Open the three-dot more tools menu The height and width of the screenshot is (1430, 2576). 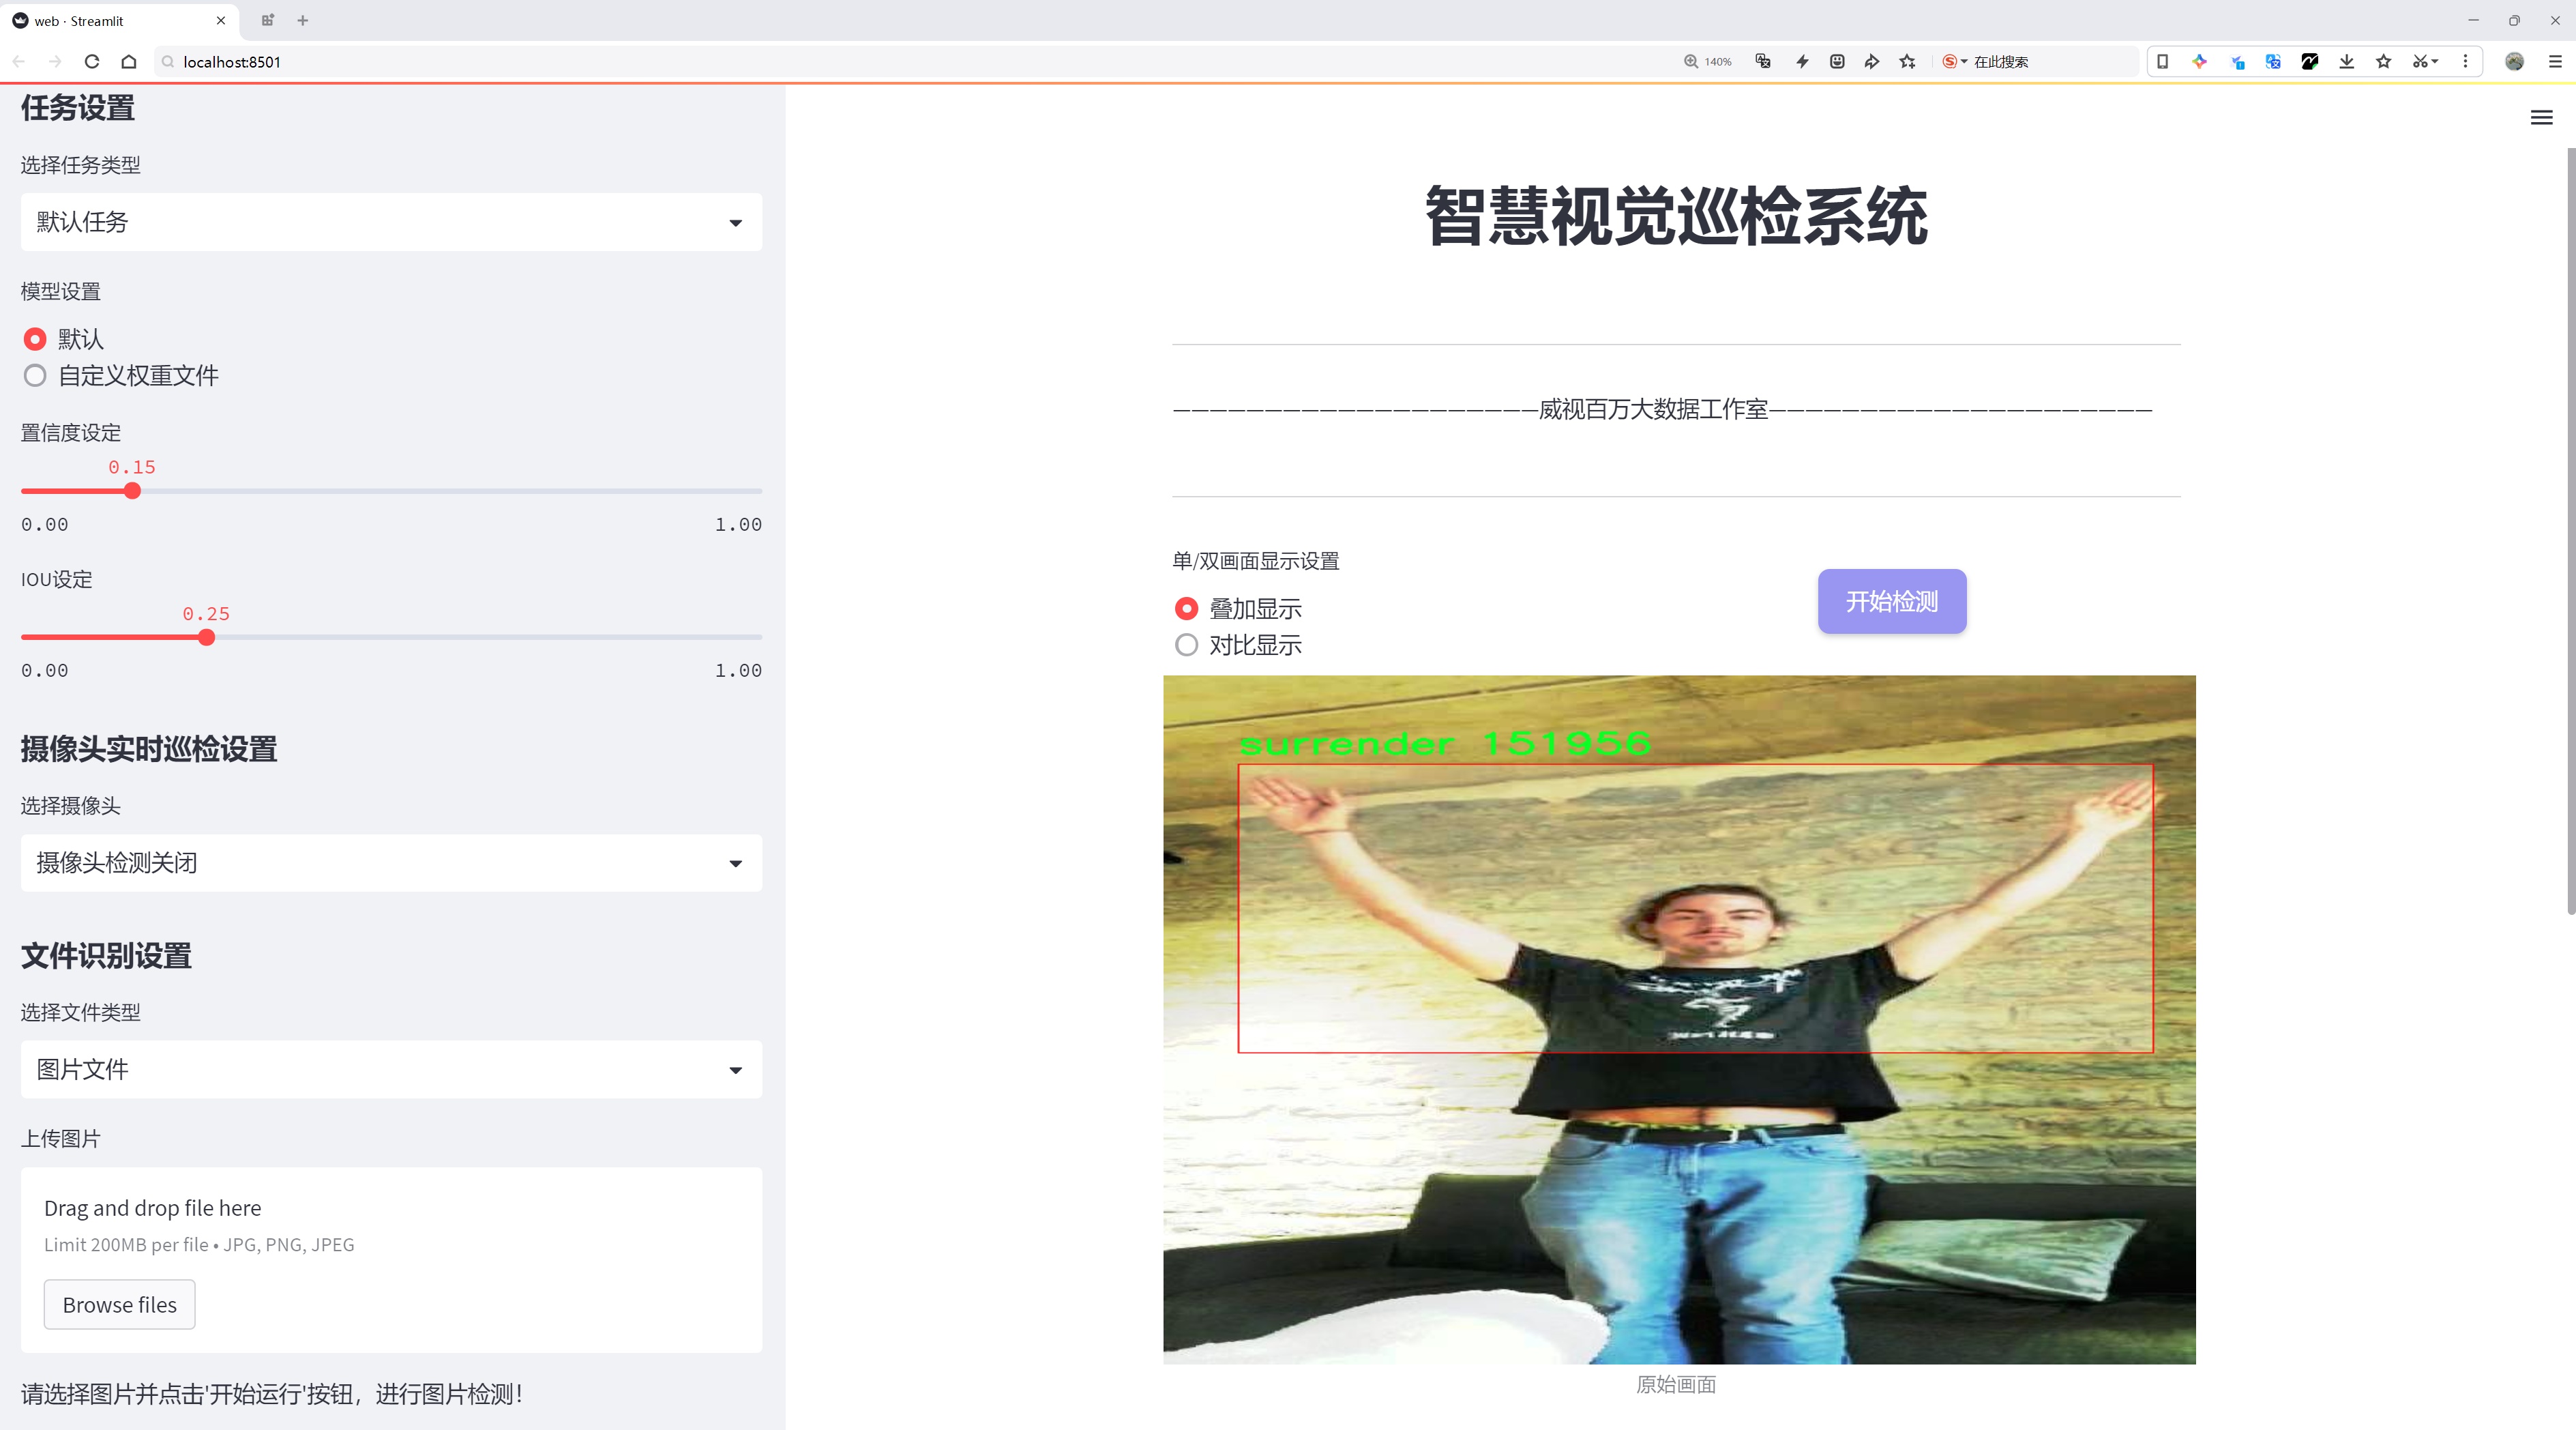pyautogui.click(x=2465, y=62)
